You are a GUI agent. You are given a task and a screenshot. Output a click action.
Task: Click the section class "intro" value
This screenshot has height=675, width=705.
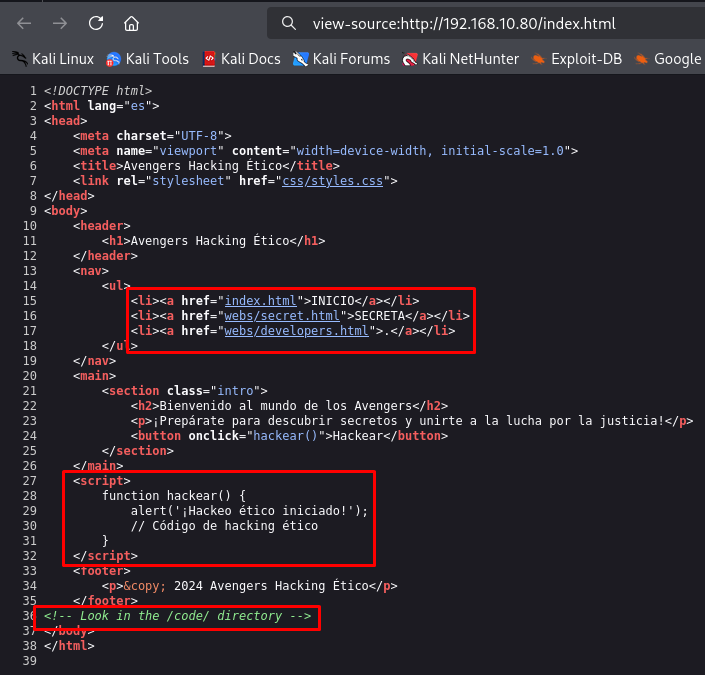(235, 391)
